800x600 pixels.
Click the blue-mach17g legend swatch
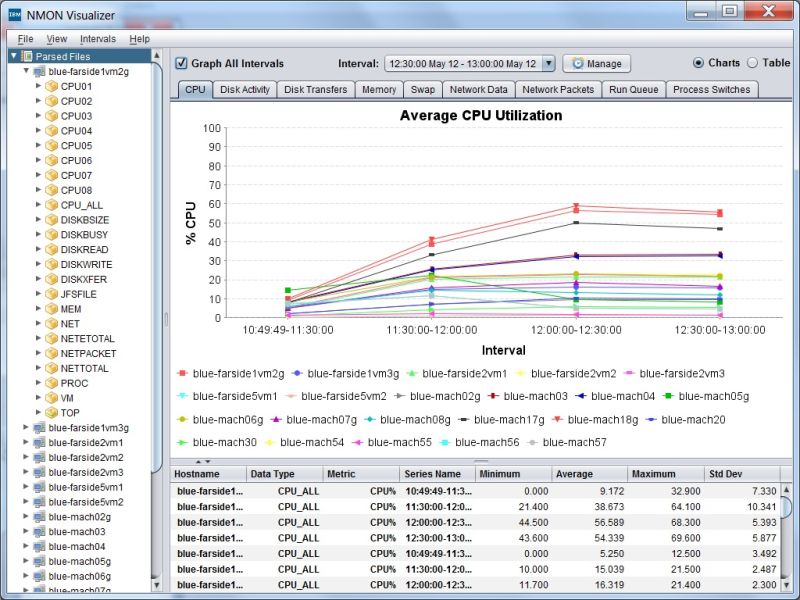[463, 419]
